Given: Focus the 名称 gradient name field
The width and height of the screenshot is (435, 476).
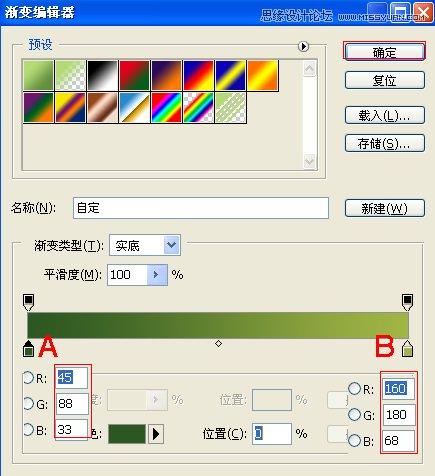Looking at the screenshot, I should point(201,208).
